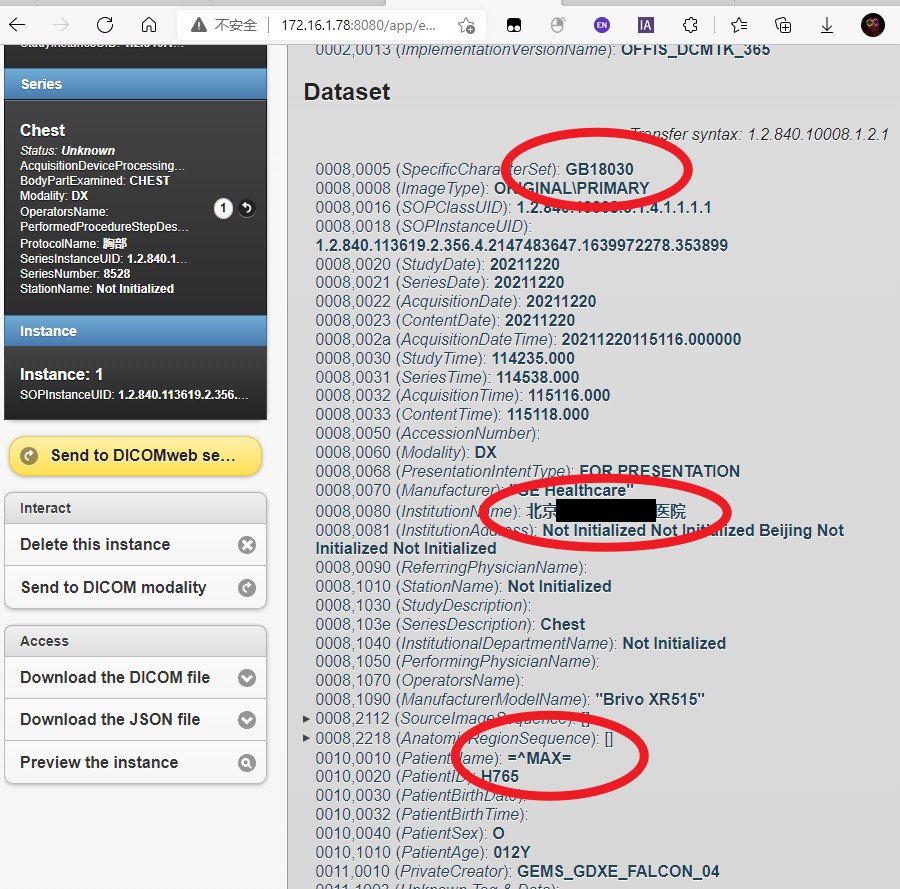Expand the SourceImageSequence tag
The height and width of the screenshot is (889, 900).
click(306, 719)
